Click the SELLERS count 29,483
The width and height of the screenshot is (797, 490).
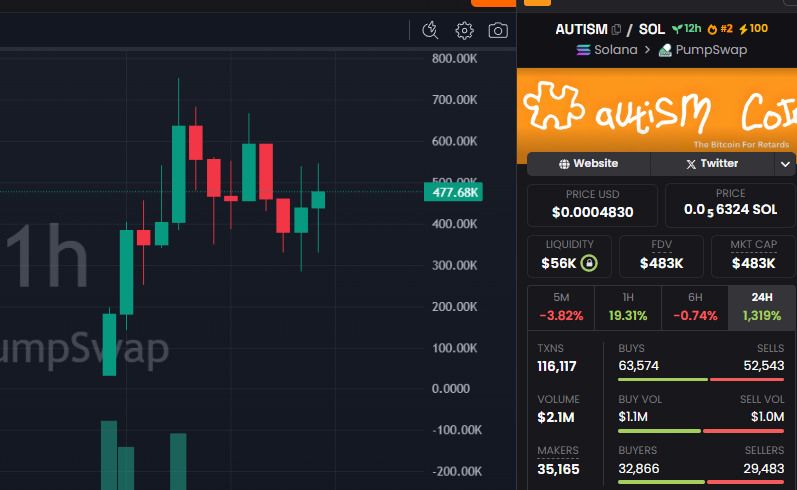763,469
